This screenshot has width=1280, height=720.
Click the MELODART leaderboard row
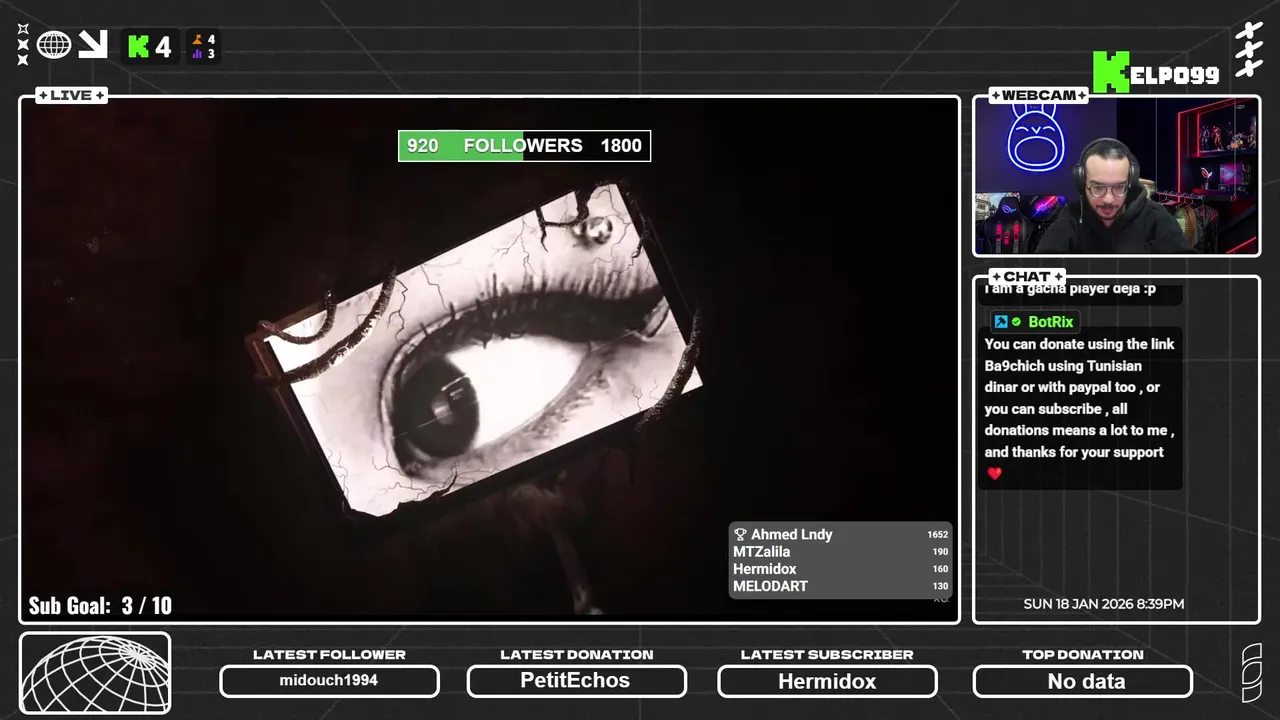click(x=840, y=586)
